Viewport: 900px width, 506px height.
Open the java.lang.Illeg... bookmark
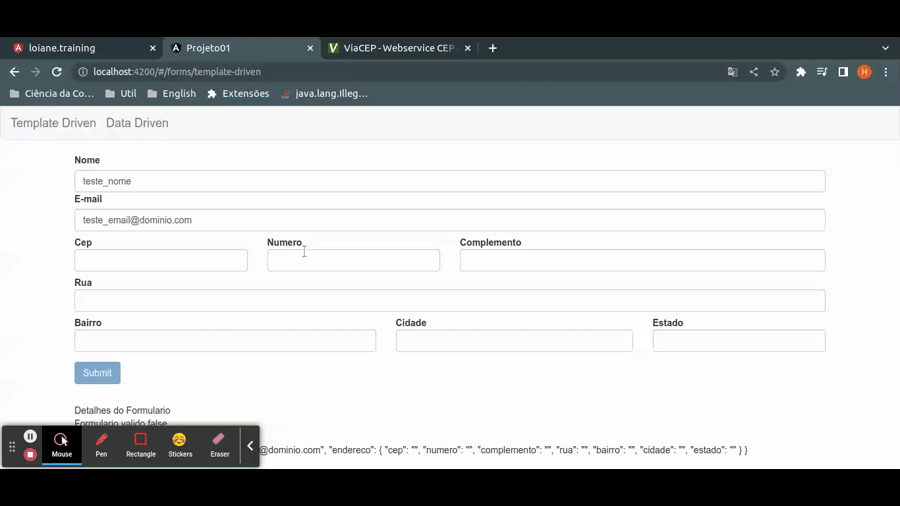[x=324, y=94]
